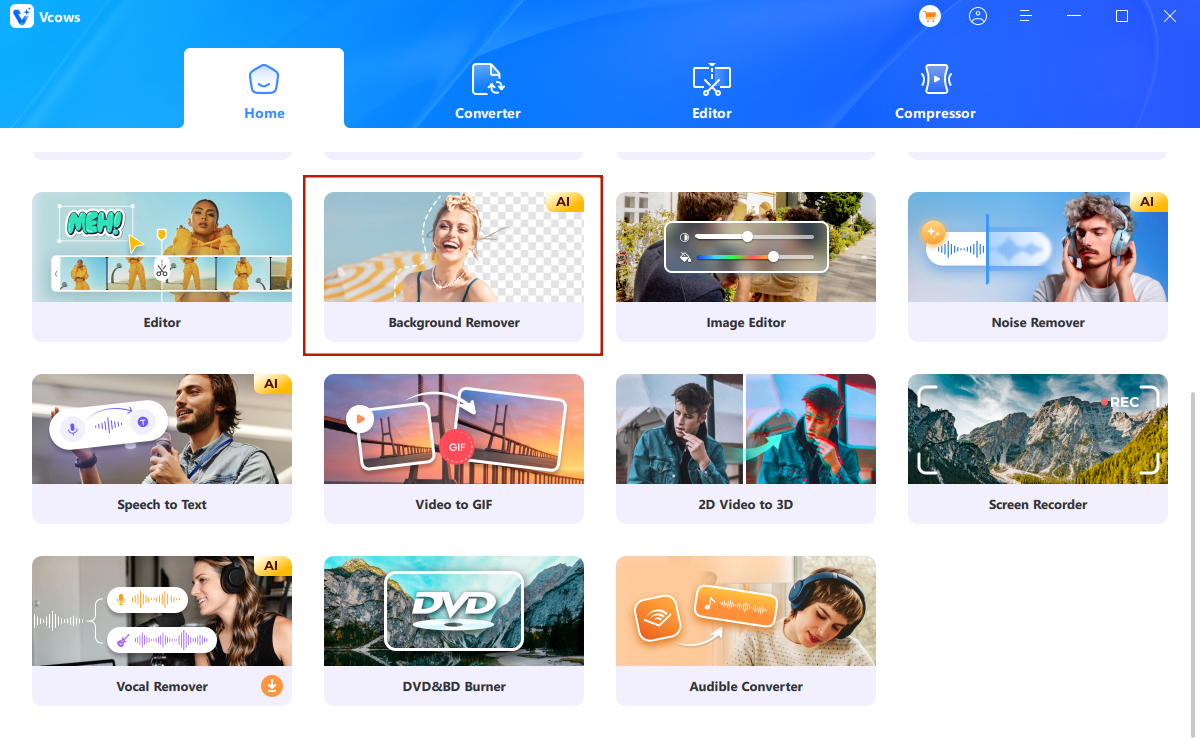Image resolution: width=1200 pixels, height=740 pixels.
Task: Open the shopping cart icon
Action: [930, 16]
